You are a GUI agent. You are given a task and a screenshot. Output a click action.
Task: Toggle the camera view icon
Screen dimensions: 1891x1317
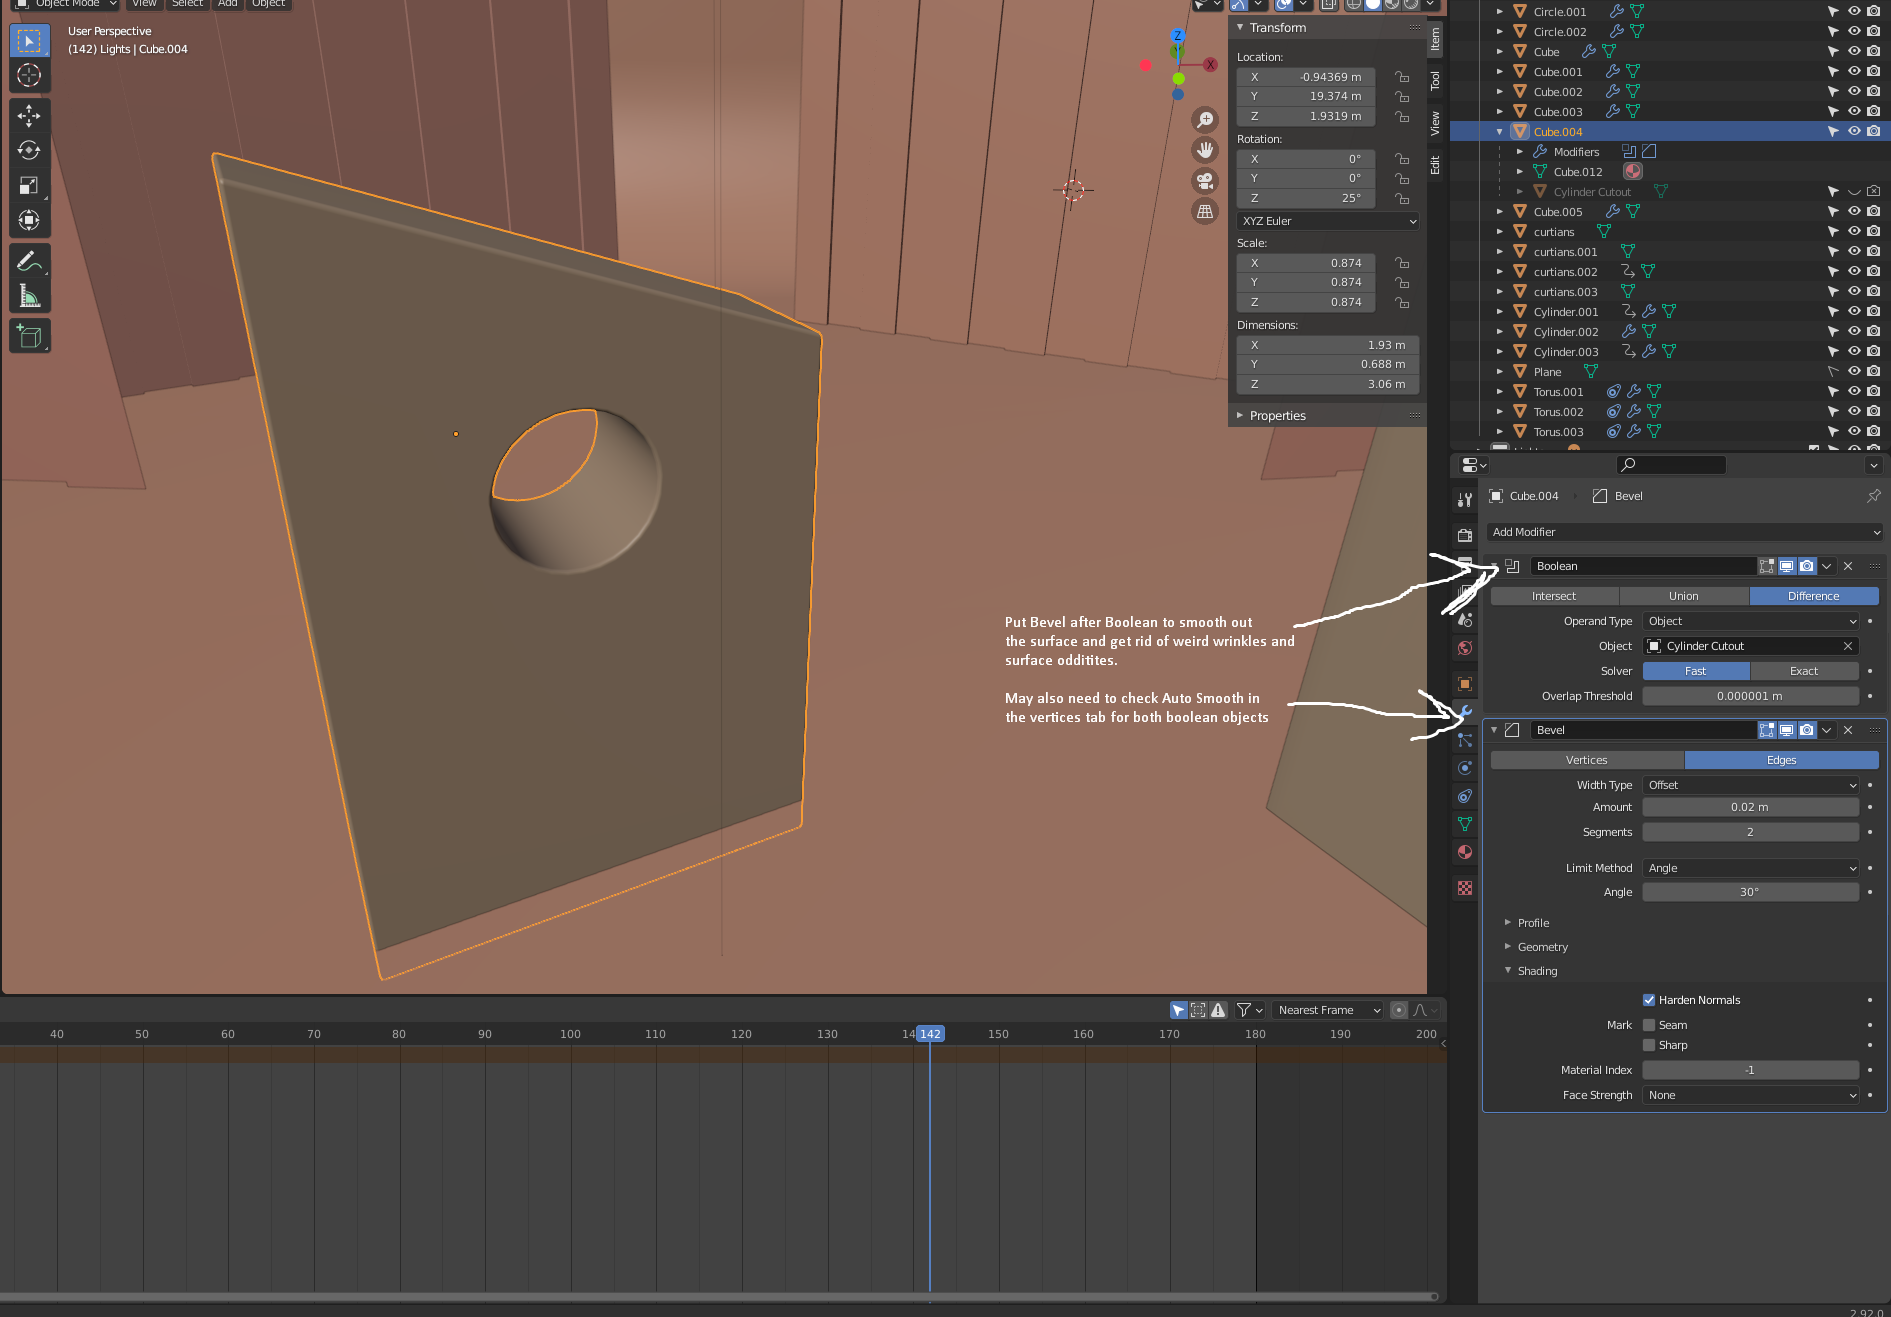tap(1206, 181)
